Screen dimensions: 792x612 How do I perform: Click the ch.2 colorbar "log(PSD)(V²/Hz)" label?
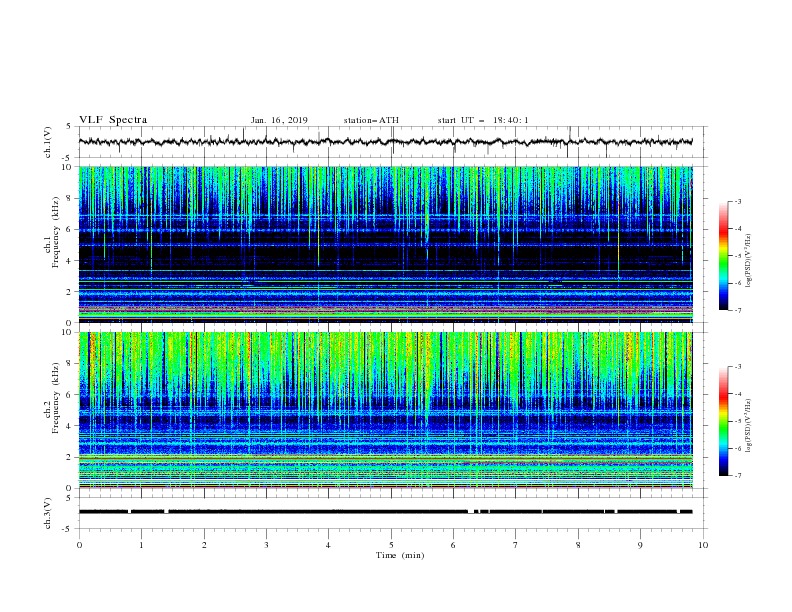point(749,425)
